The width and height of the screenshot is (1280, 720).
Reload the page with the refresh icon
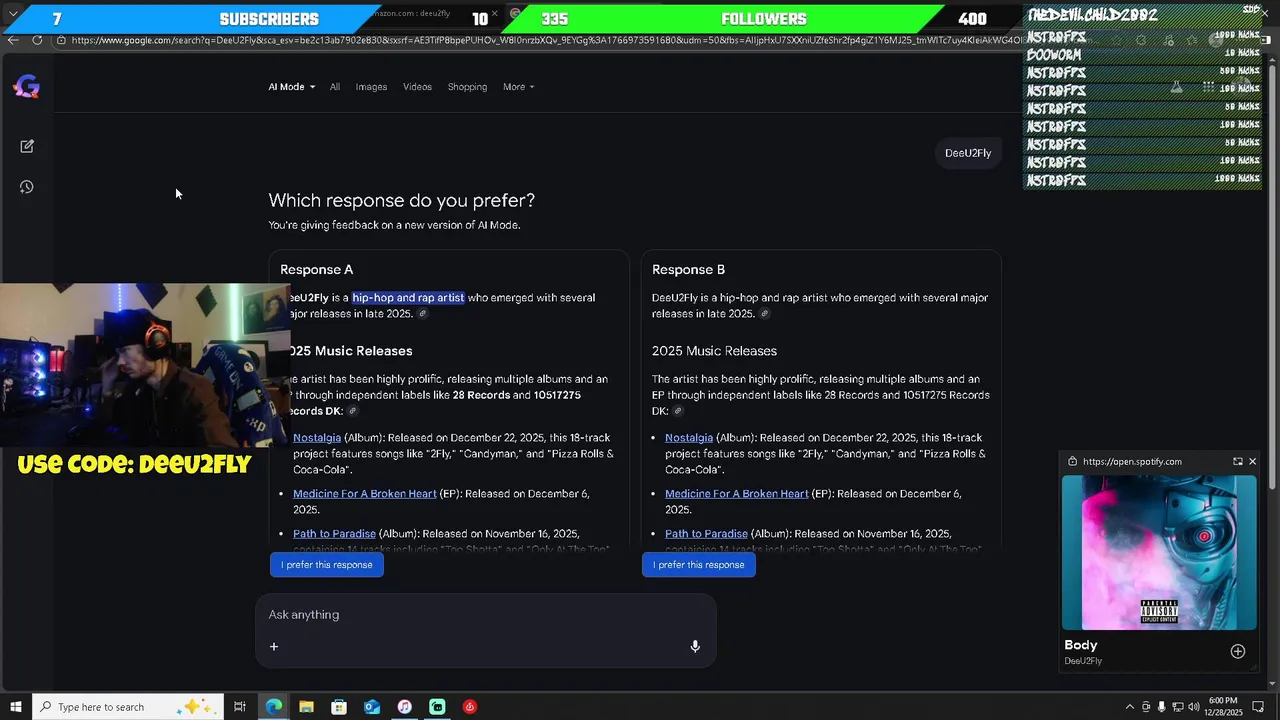coord(37,40)
